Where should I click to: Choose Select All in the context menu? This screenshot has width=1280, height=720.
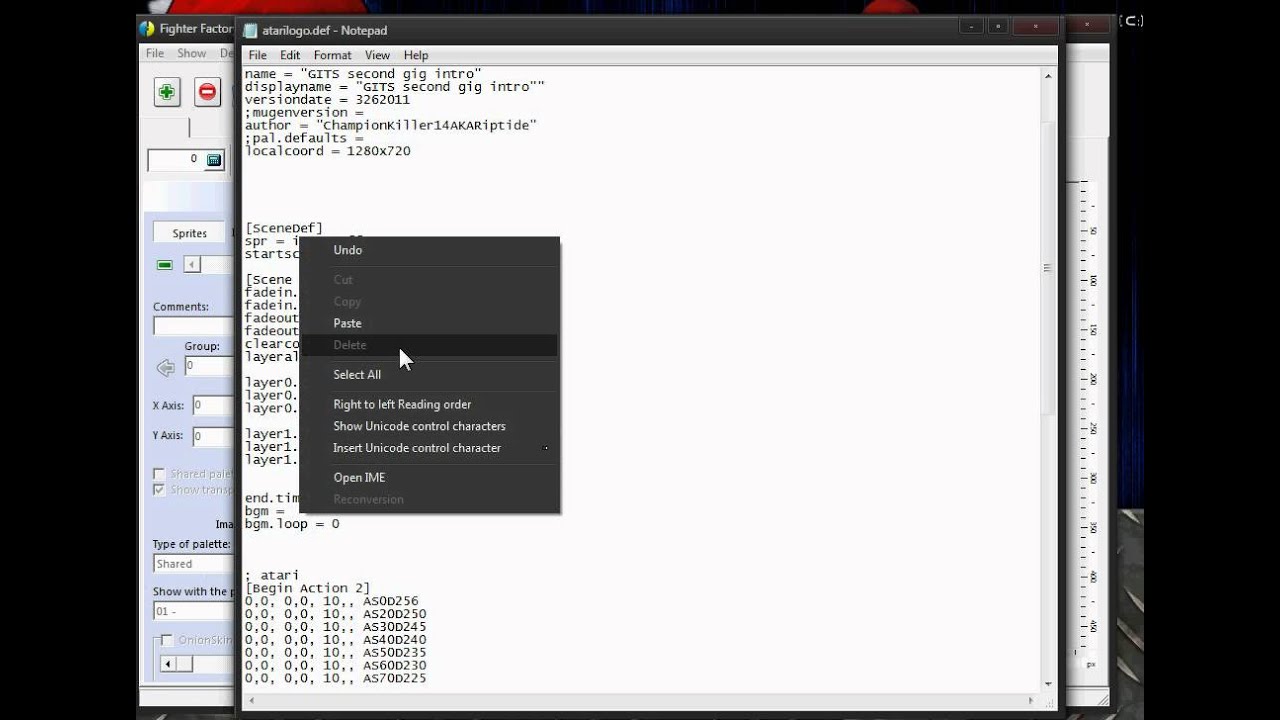tap(429, 374)
